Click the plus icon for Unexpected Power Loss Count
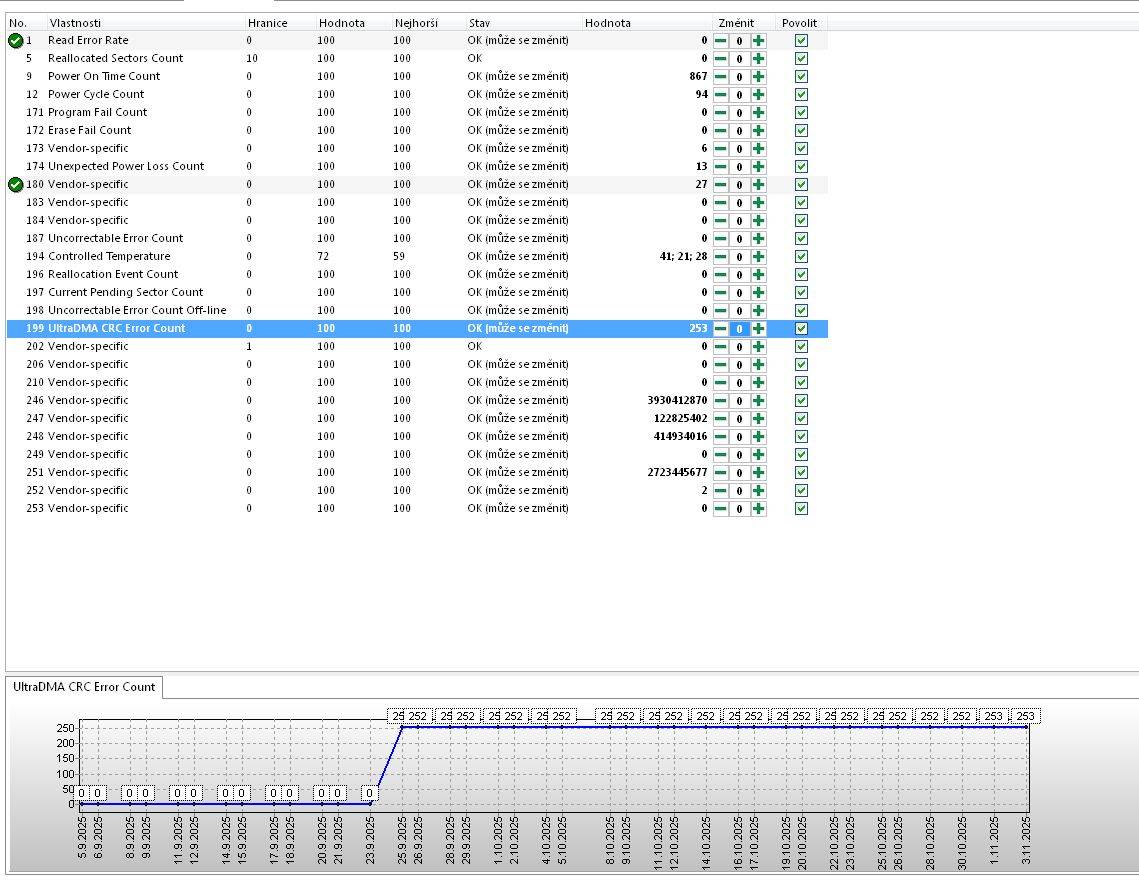Viewport: 1139px width, 886px height. pos(759,167)
